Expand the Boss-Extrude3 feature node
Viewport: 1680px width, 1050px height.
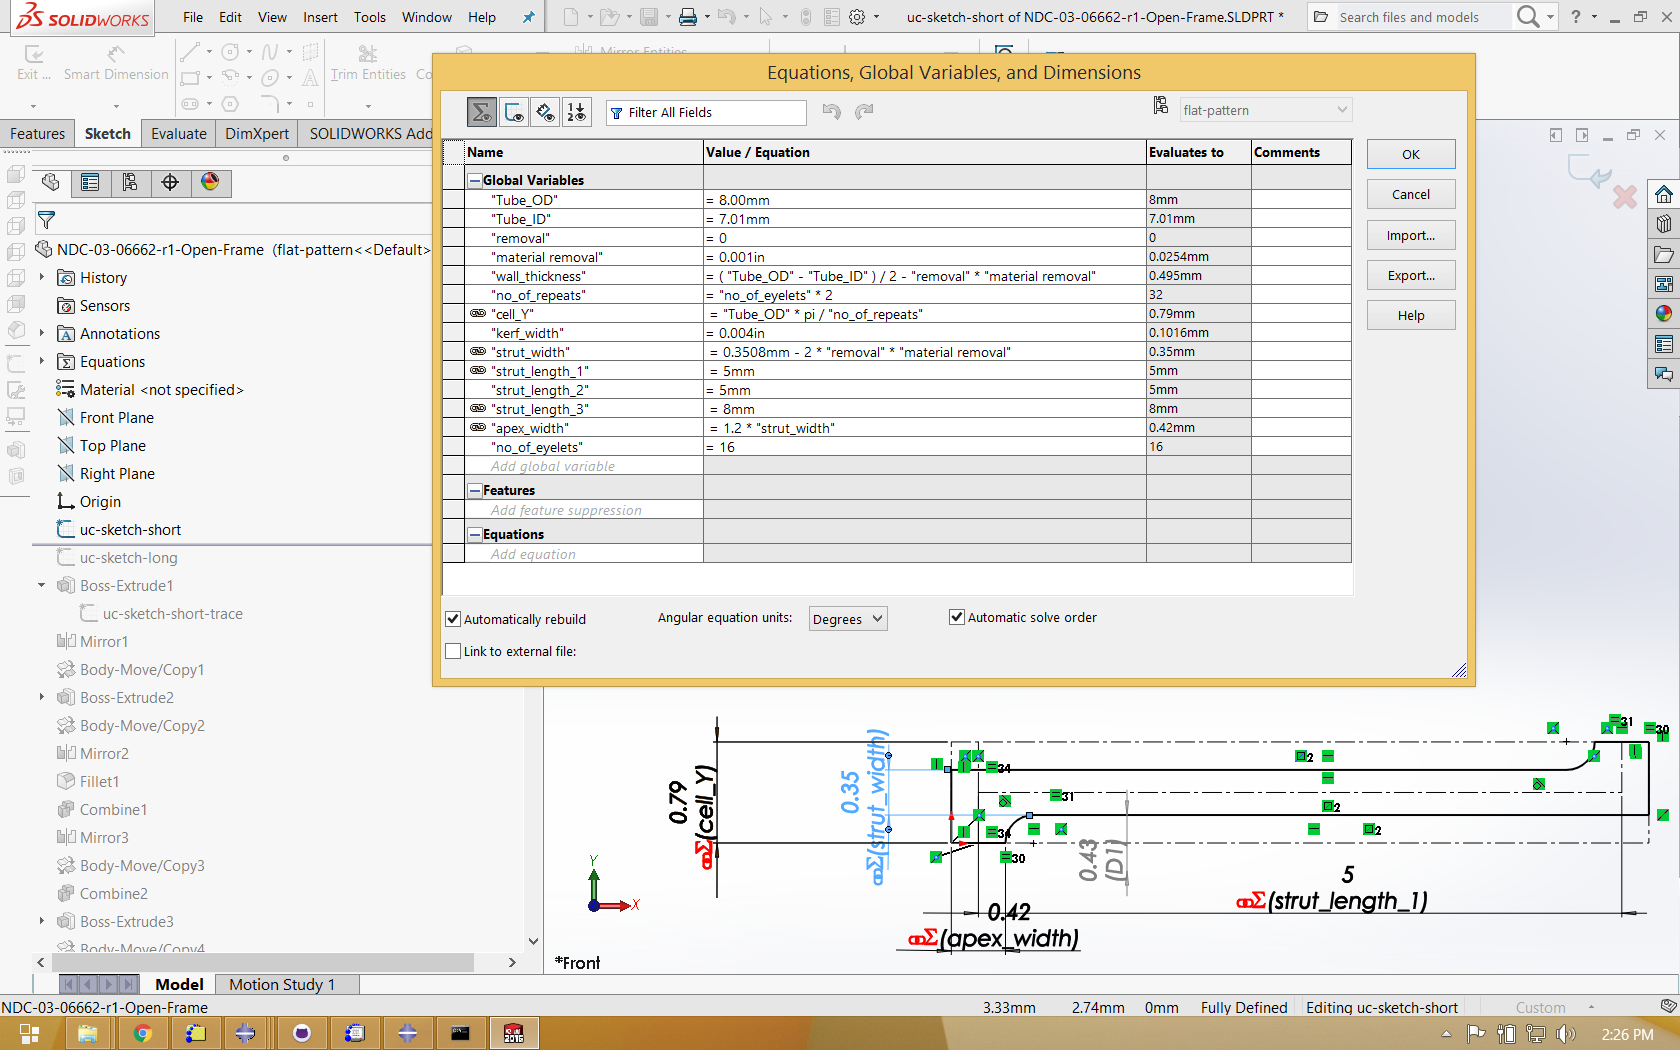42,921
